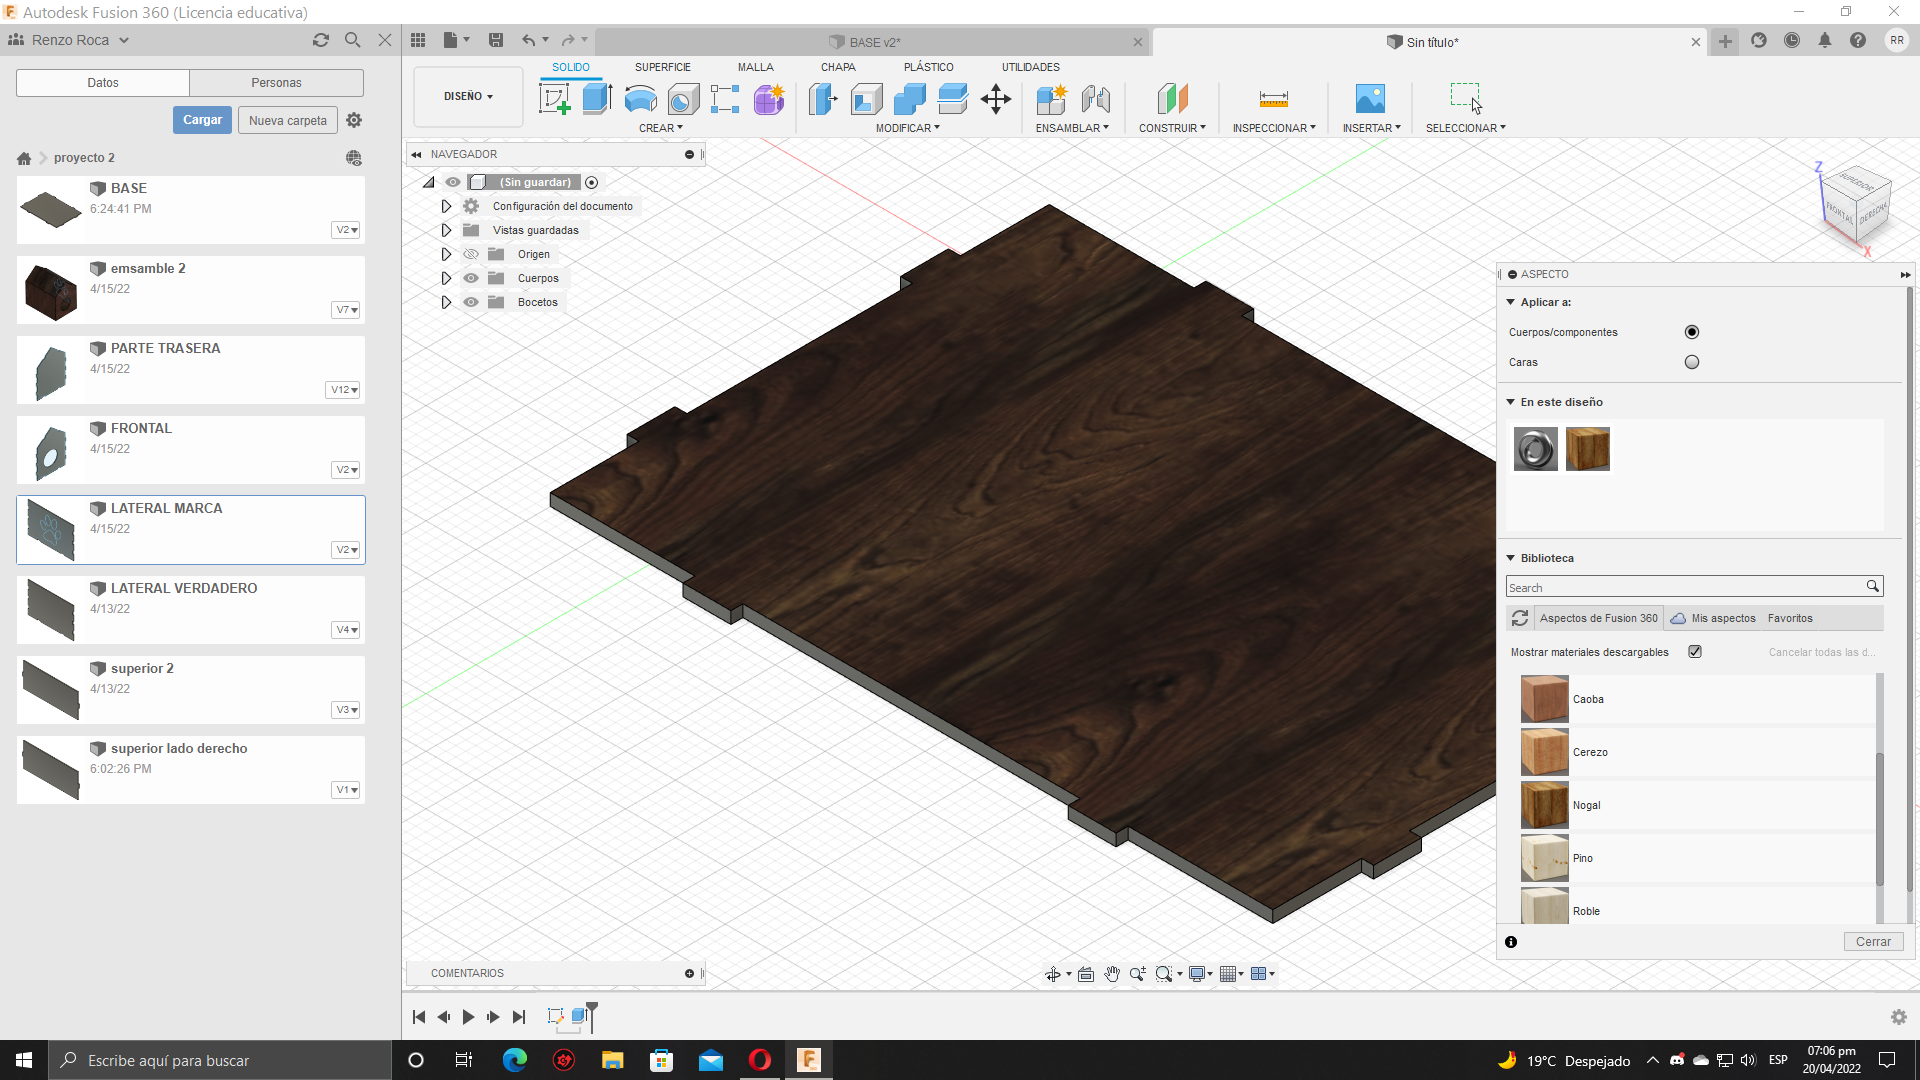The image size is (1920, 1080).
Task: Click the Extrude tool icon
Action: [x=597, y=99]
